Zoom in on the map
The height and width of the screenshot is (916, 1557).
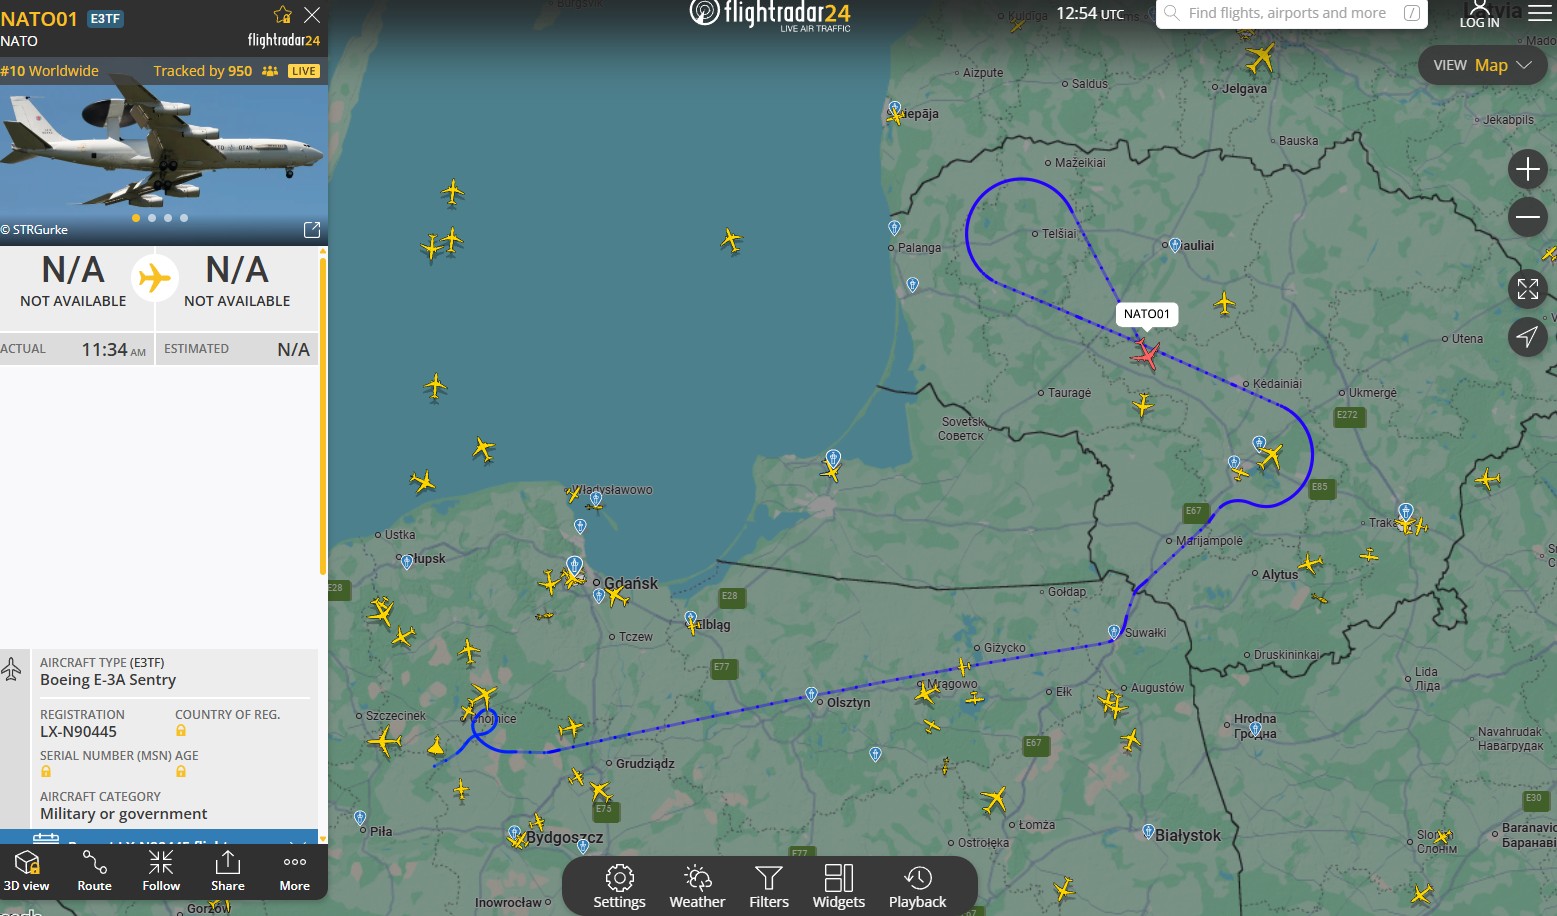click(1527, 169)
